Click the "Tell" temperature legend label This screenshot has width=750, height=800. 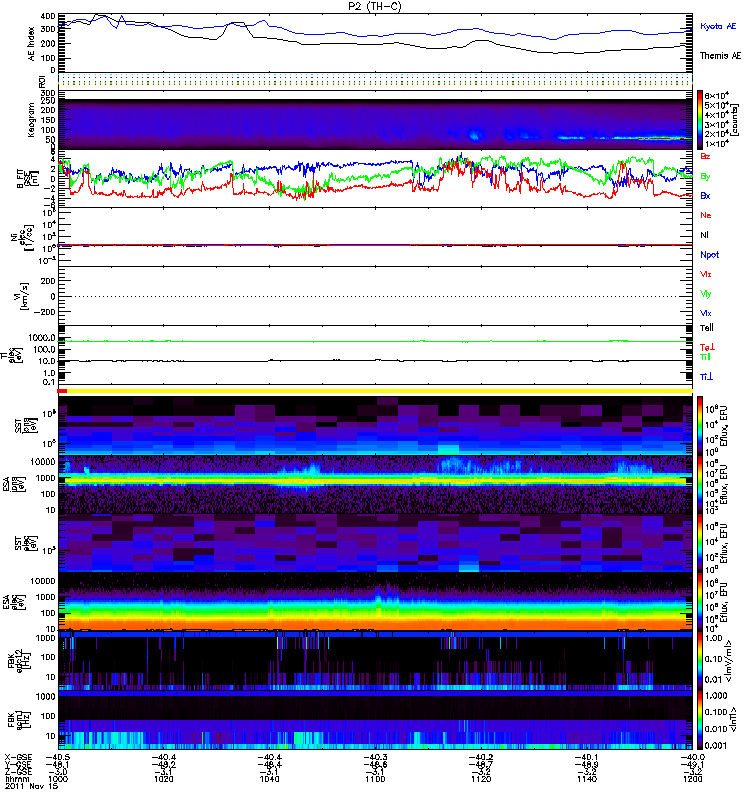tap(706, 328)
